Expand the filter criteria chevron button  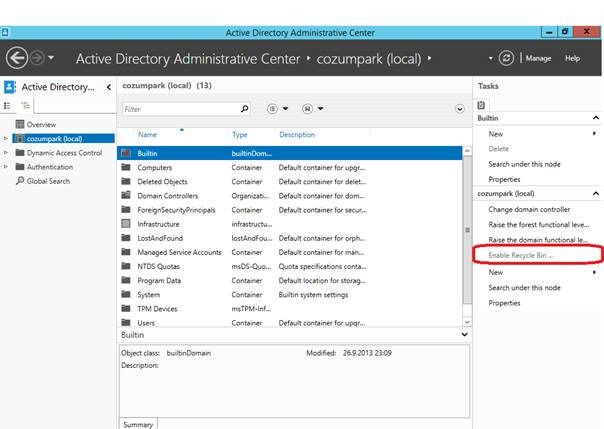coord(460,109)
